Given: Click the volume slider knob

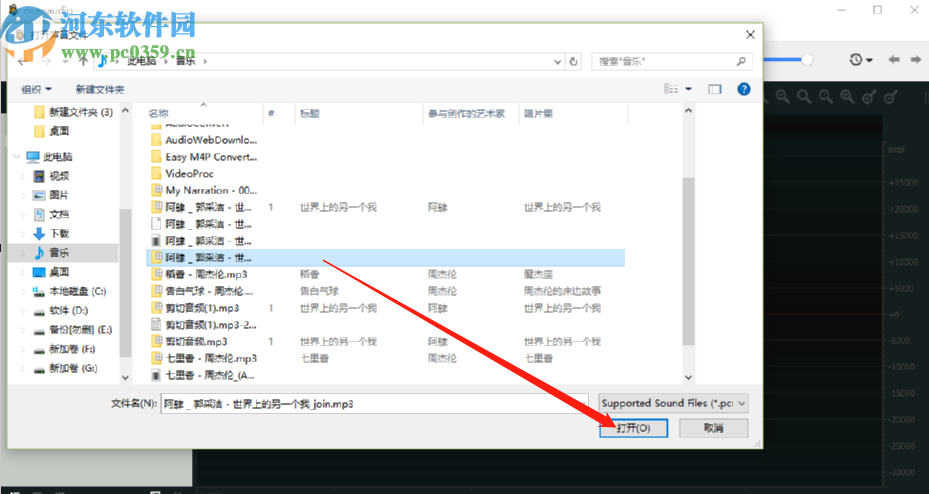Looking at the screenshot, I should pyautogui.click(x=807, y=59).
